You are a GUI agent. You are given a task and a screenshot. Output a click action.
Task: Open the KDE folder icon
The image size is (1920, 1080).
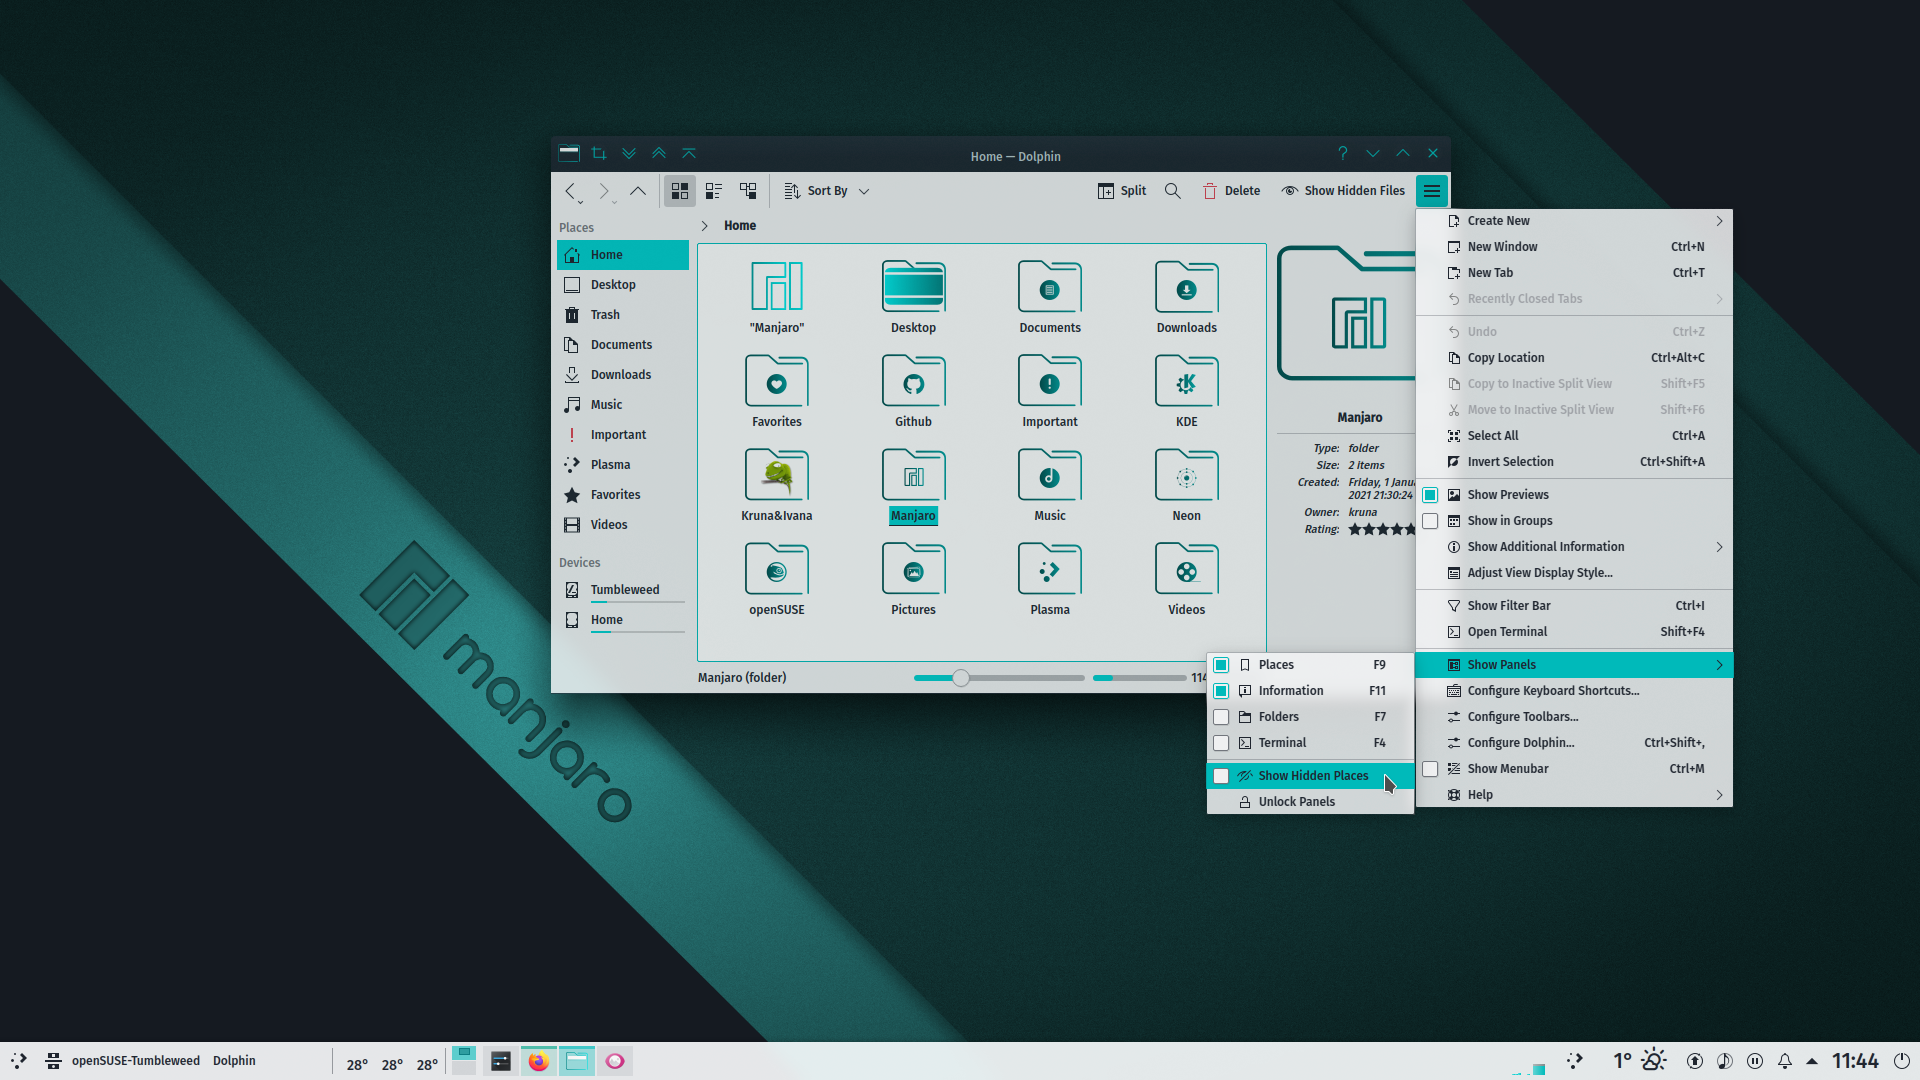[1186, 381]
